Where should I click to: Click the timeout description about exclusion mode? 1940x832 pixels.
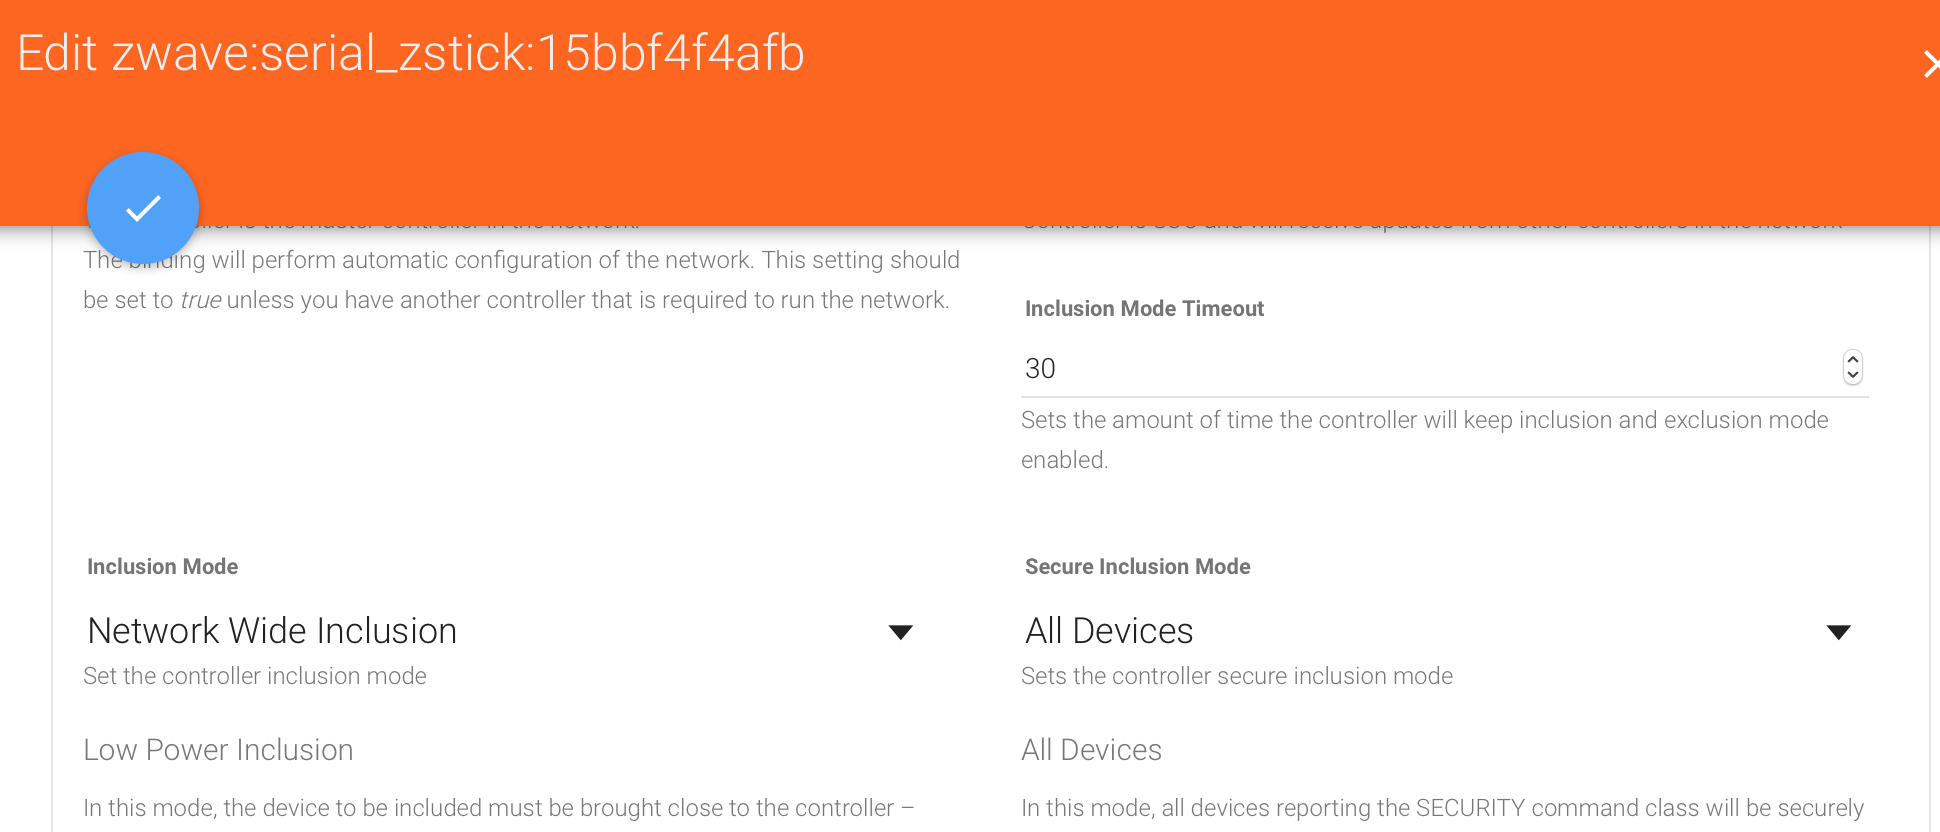coord(1424,421)
